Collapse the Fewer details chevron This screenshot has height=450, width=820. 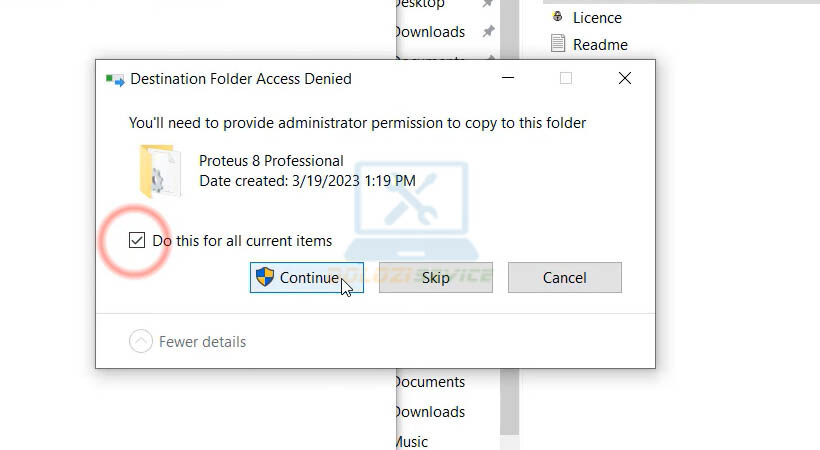(x=141, y=342)
